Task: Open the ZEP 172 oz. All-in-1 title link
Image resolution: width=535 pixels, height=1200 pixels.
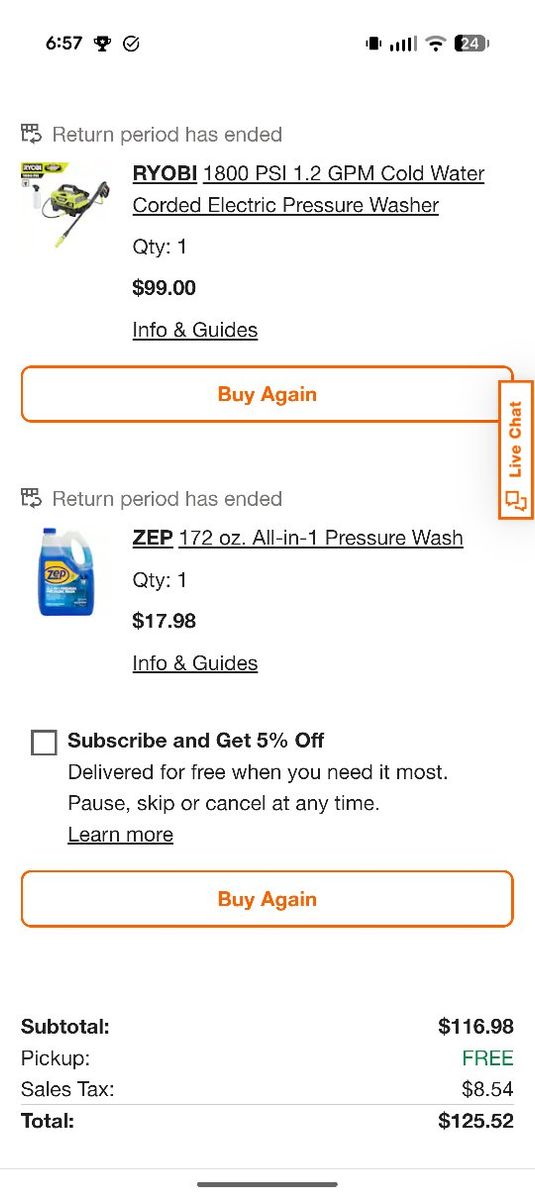Action: click(298, 538)
